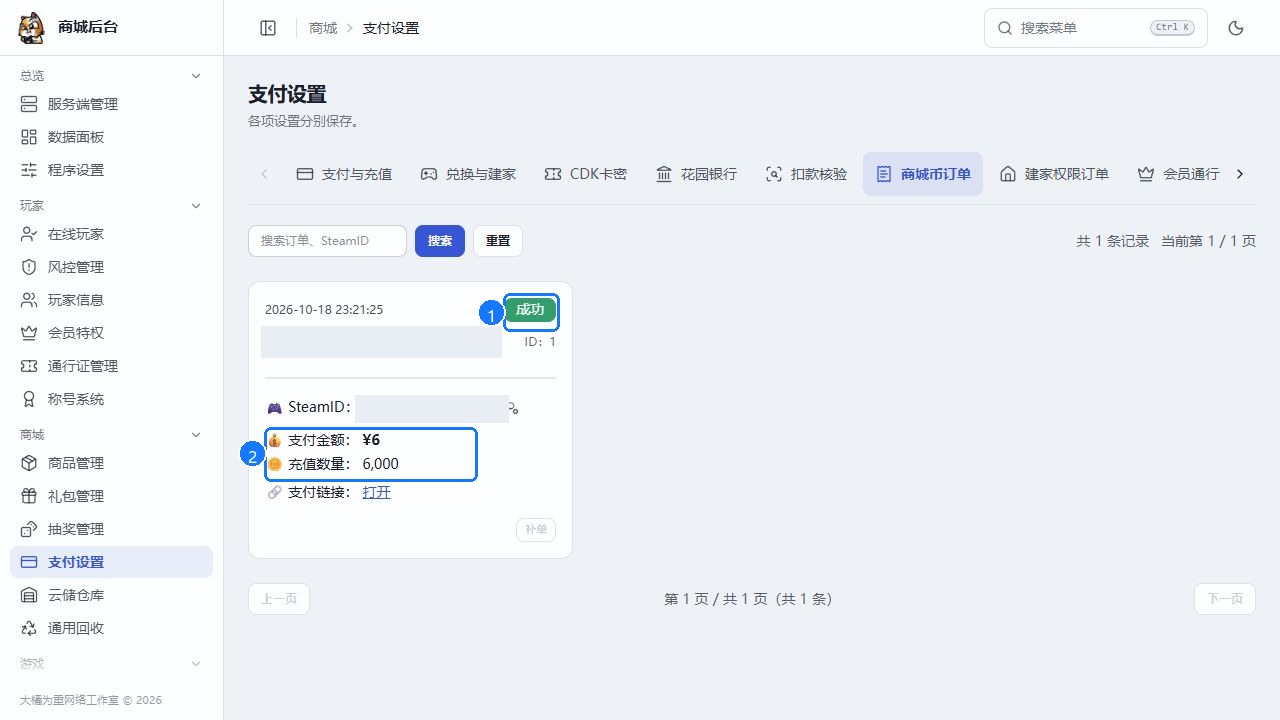Viewport: 1280px width, 720px height.
Task: Click the chain link icon beside 支付链接
Action: pos(274,492)
